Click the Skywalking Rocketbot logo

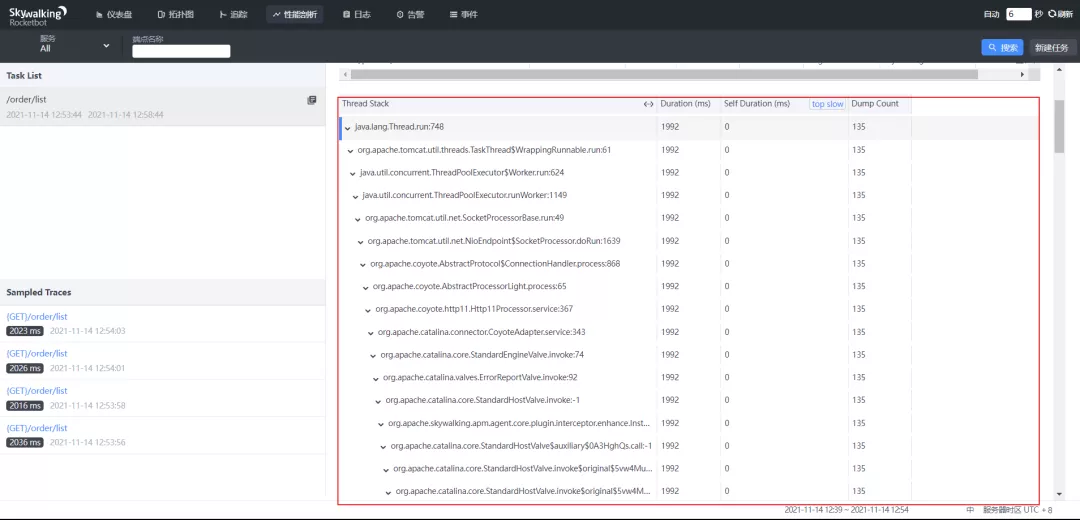(x=38, y=15)
